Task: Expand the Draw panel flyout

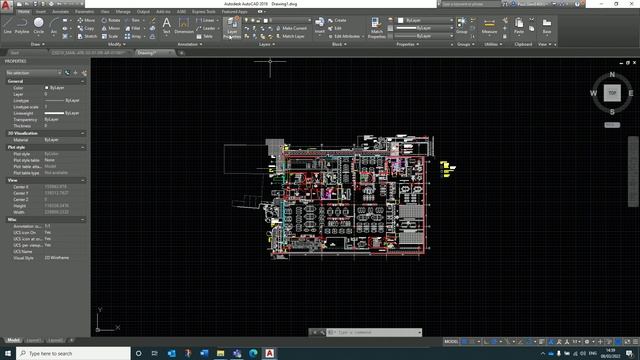Action: coord(38,44)
